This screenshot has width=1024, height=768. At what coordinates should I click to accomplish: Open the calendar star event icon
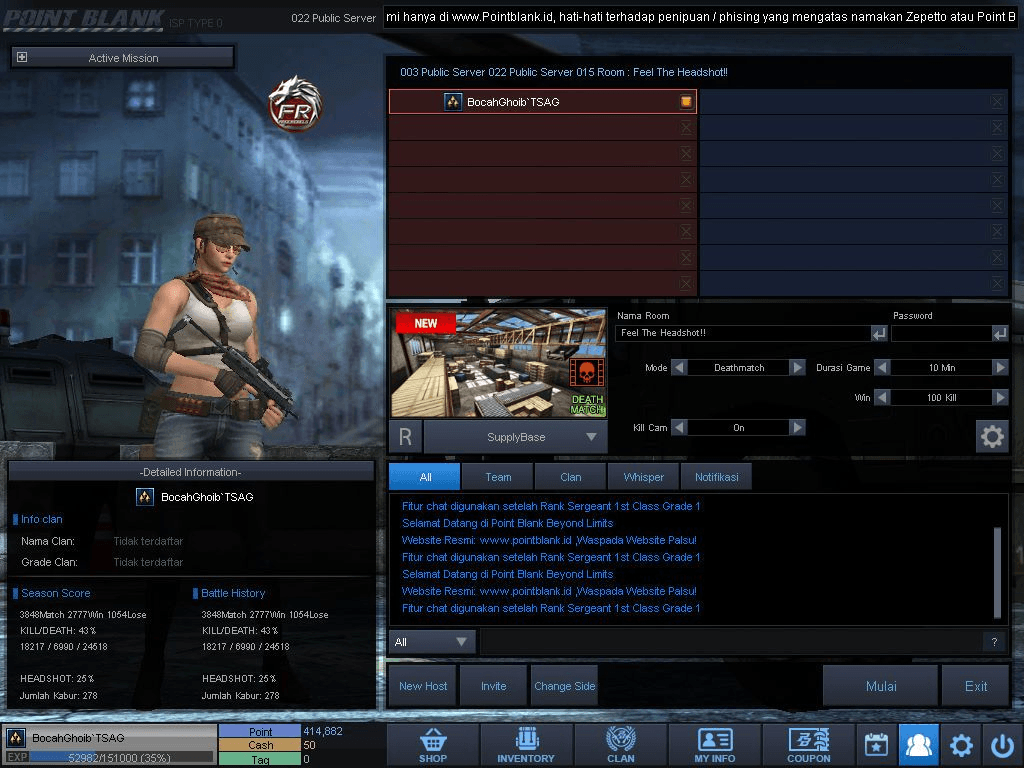point(876,744)
